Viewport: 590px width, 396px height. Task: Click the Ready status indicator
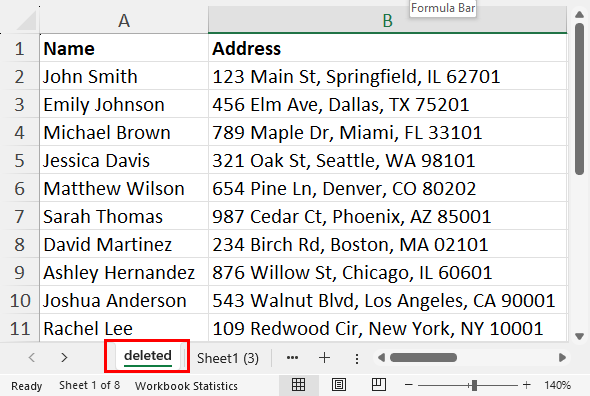26,386
